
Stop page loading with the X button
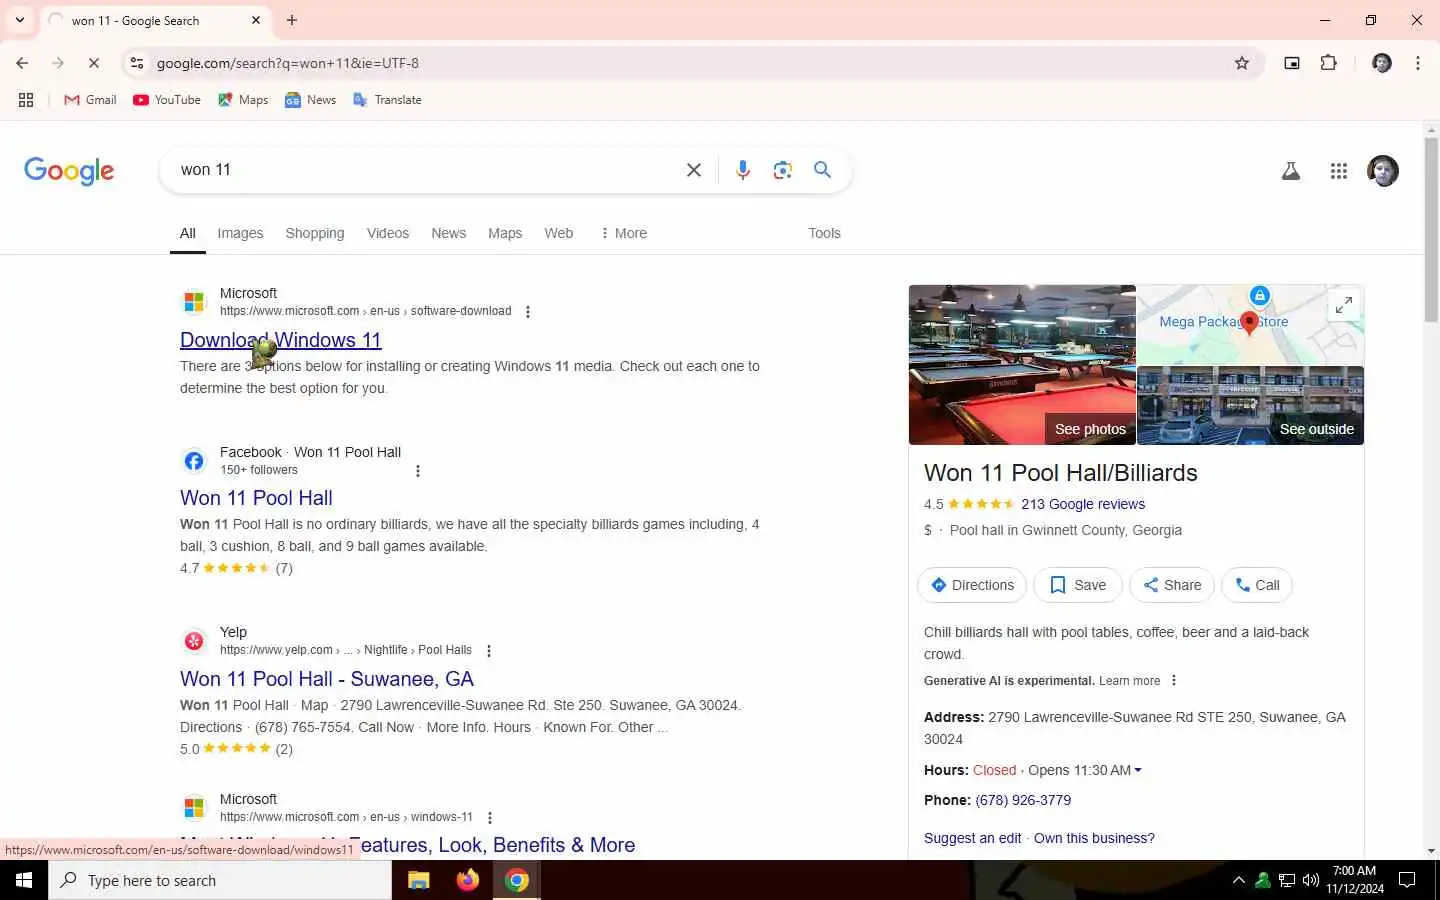point(94,63)
